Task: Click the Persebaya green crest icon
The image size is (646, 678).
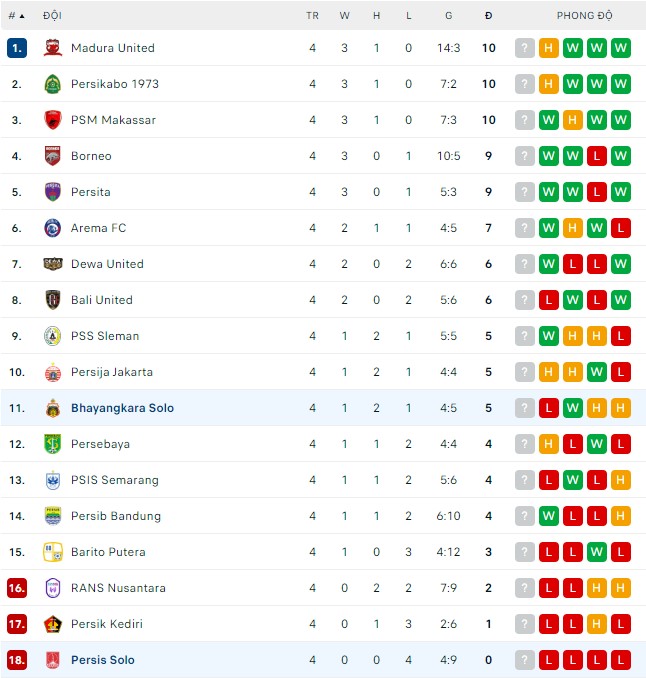Action: point(53,444)
